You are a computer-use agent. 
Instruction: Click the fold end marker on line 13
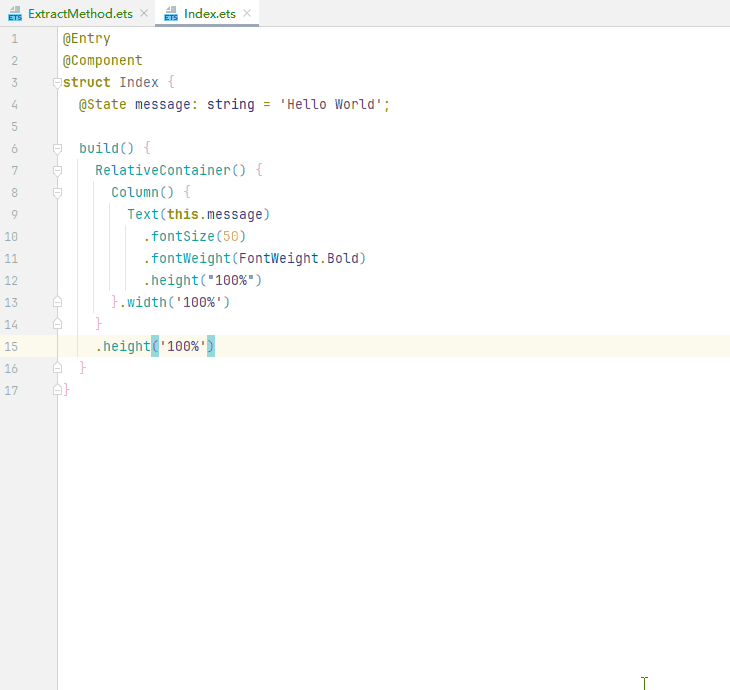tap(58, 302)
